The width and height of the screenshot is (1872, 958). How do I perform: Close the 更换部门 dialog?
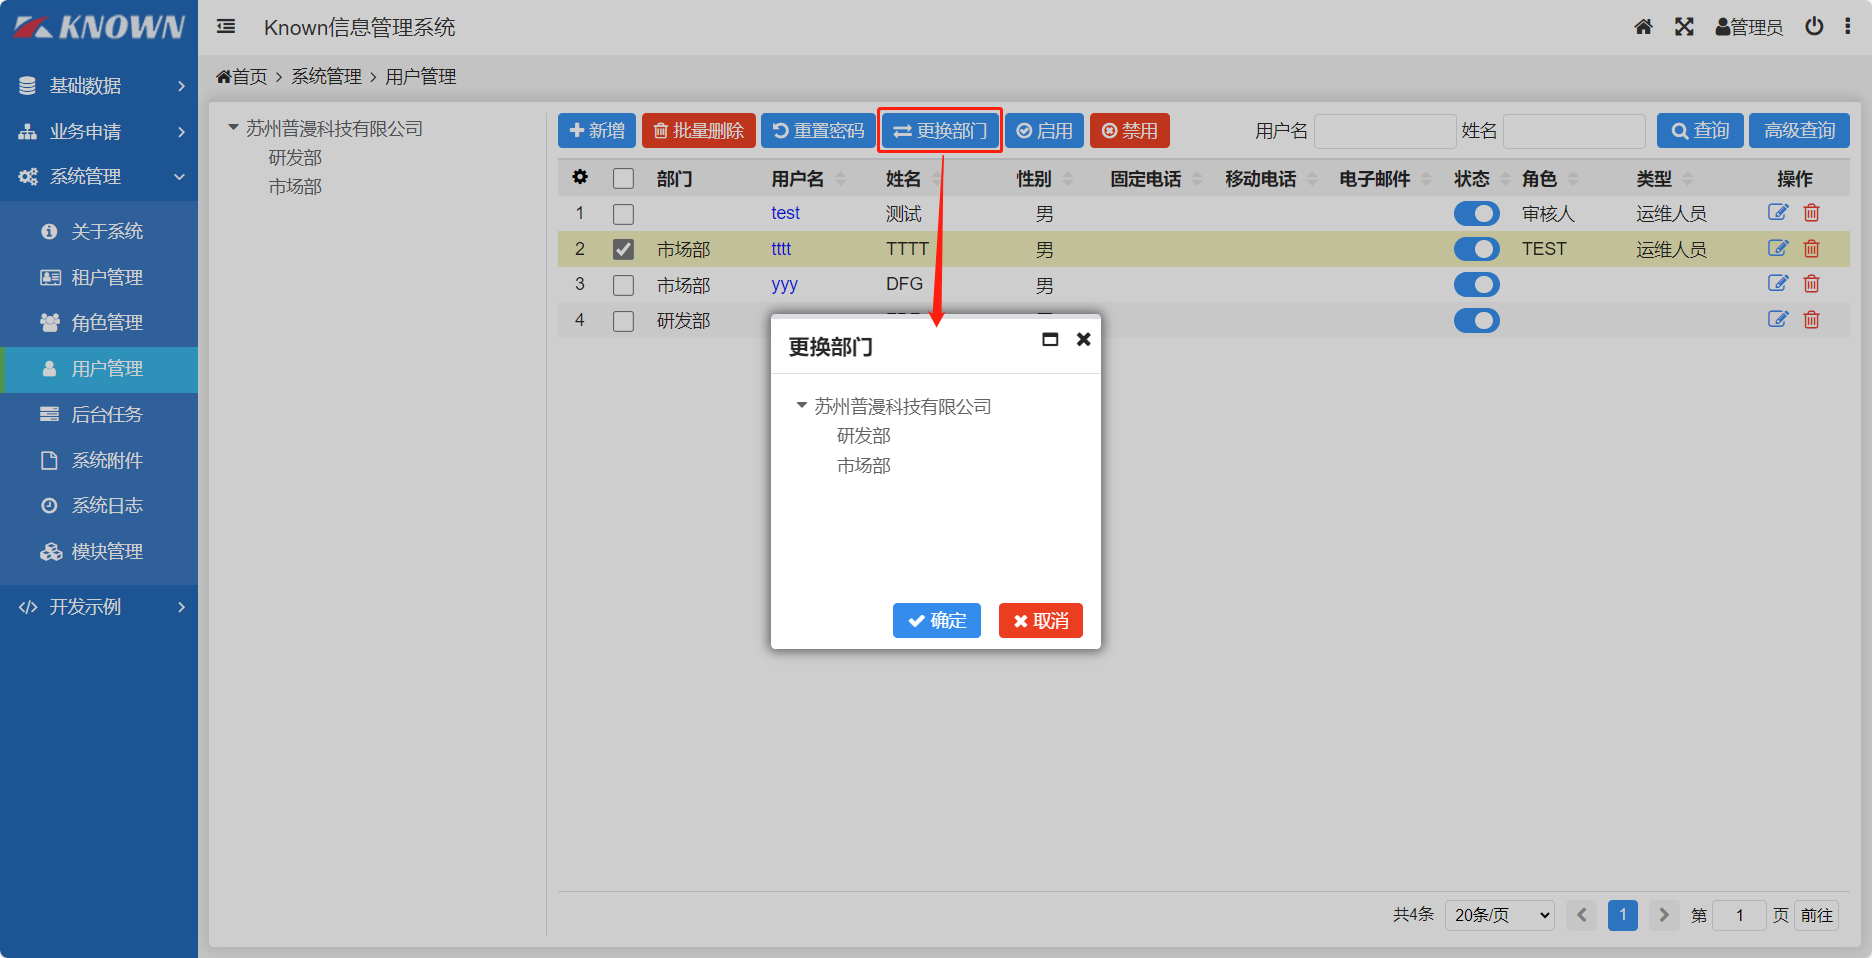(x=1083, y=339)
